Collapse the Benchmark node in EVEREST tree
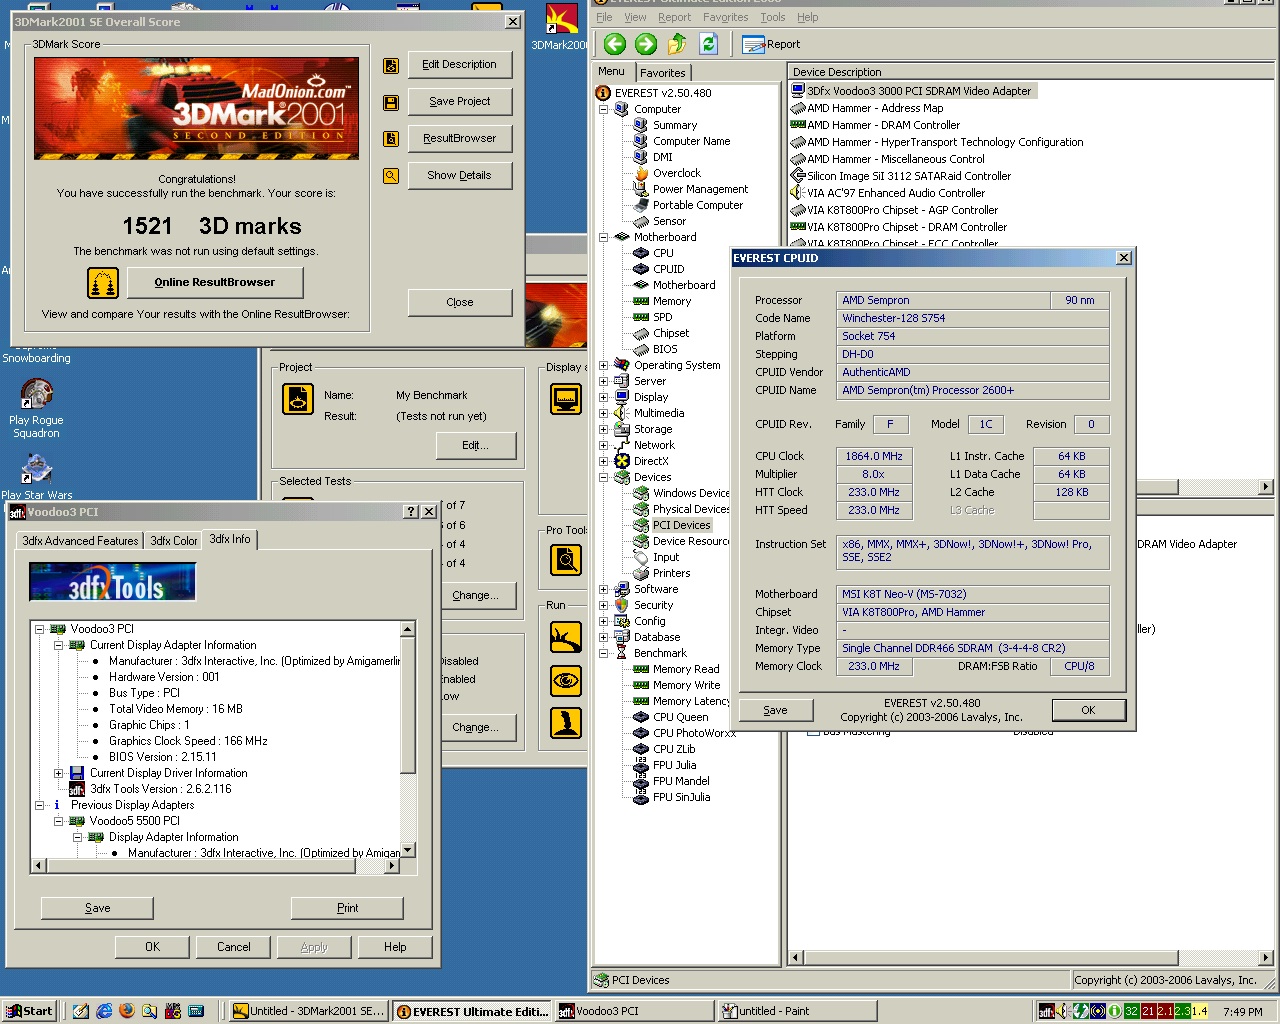 pos(604,653)
